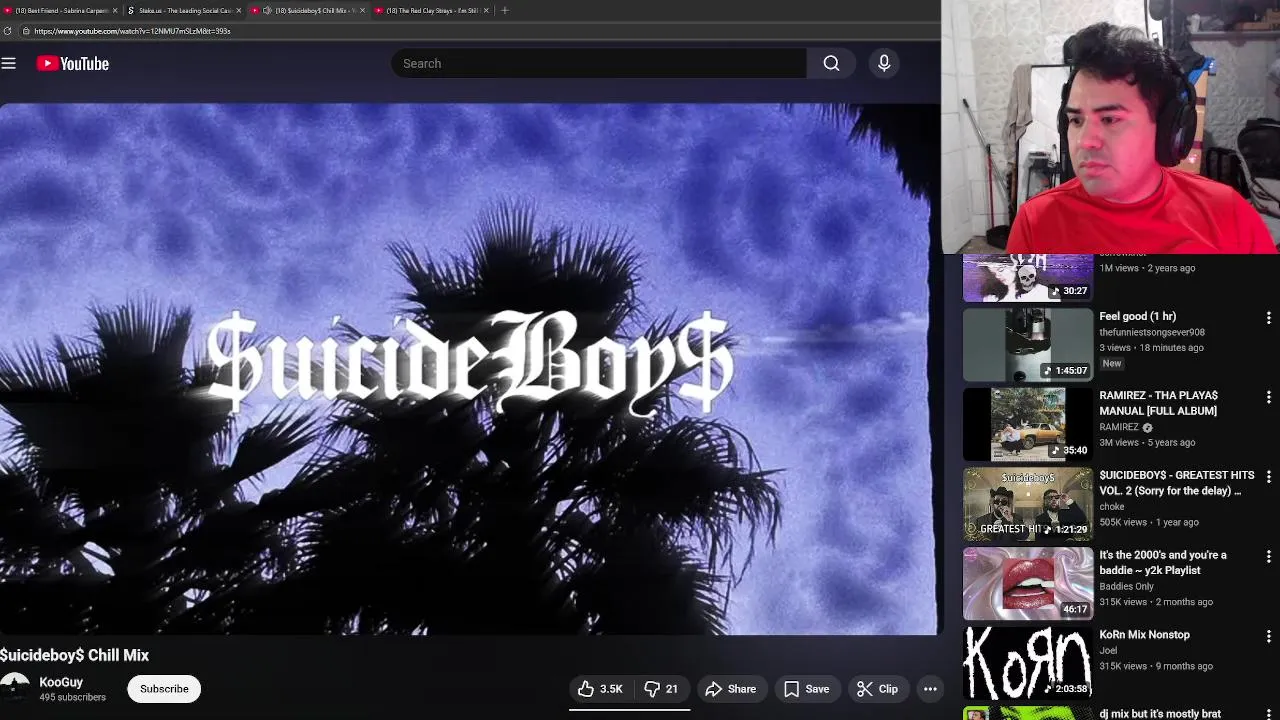Open more actions ellipsis under the video
The height and width of the screenshot is (720, 1280).
point(930,689)
